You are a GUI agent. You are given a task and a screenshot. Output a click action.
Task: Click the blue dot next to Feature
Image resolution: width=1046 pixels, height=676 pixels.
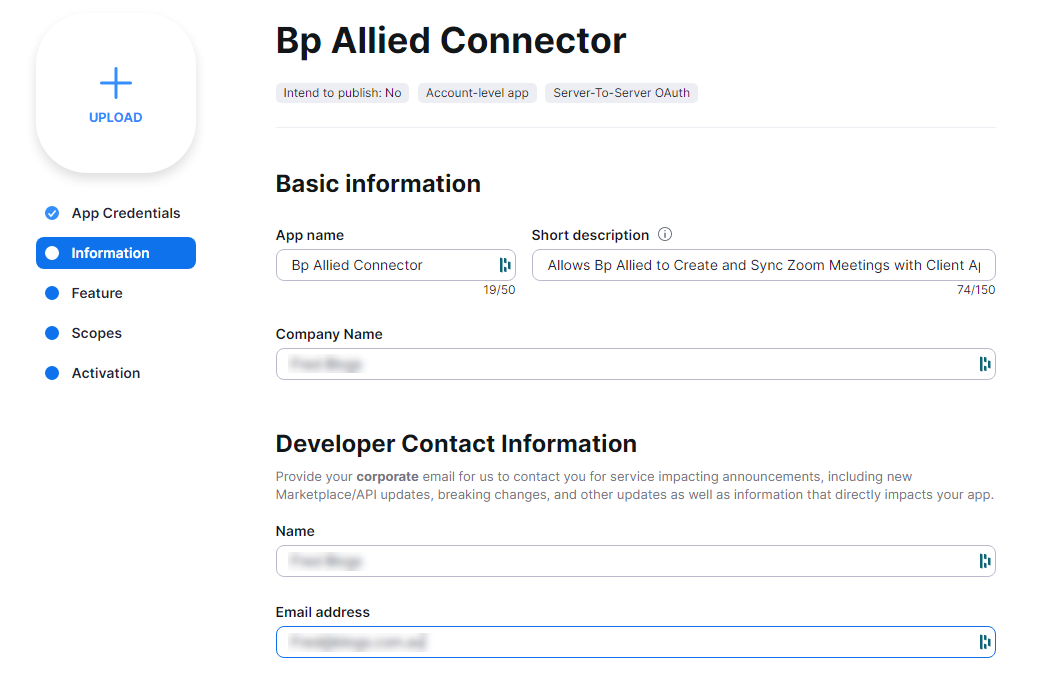(52, 293)
